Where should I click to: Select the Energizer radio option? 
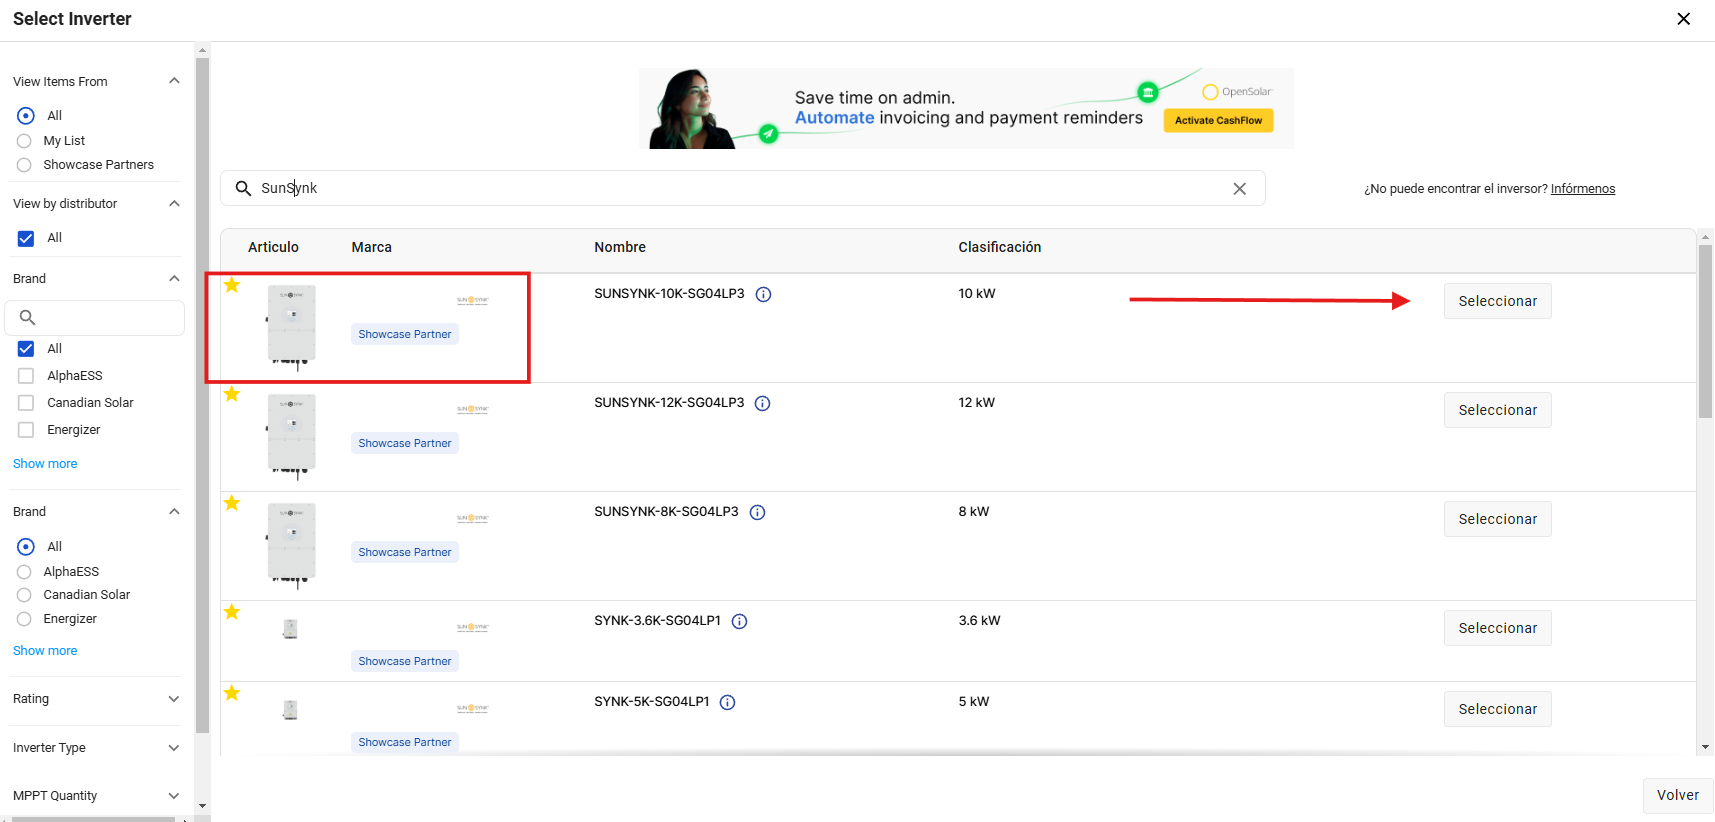(x=24, y=619)
